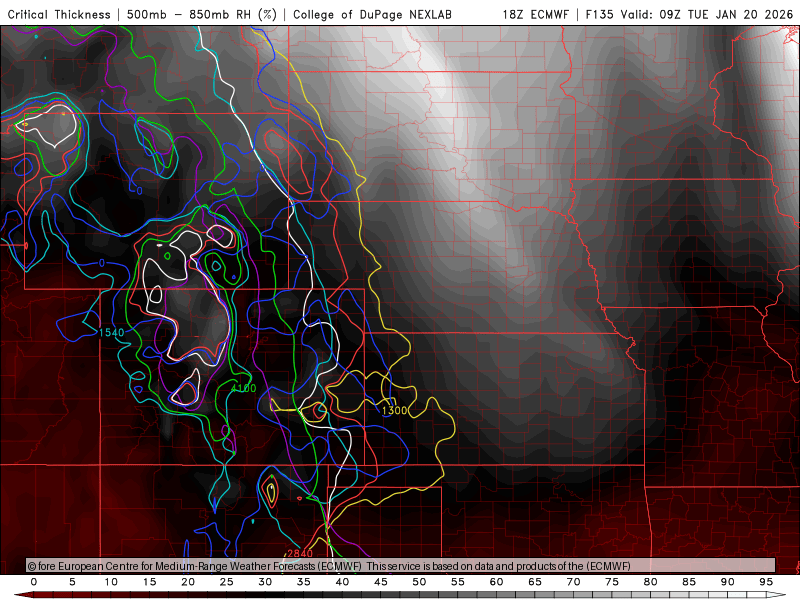Select the "18Z ECMWF" model run label
800x600 pixels.
pos(535,14)
